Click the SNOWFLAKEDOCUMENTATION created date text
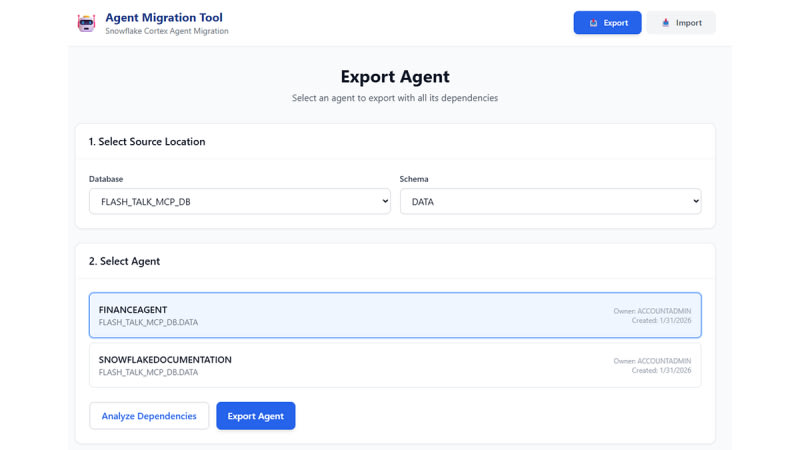Screen dimensions: 800x450 pos(661,371)
